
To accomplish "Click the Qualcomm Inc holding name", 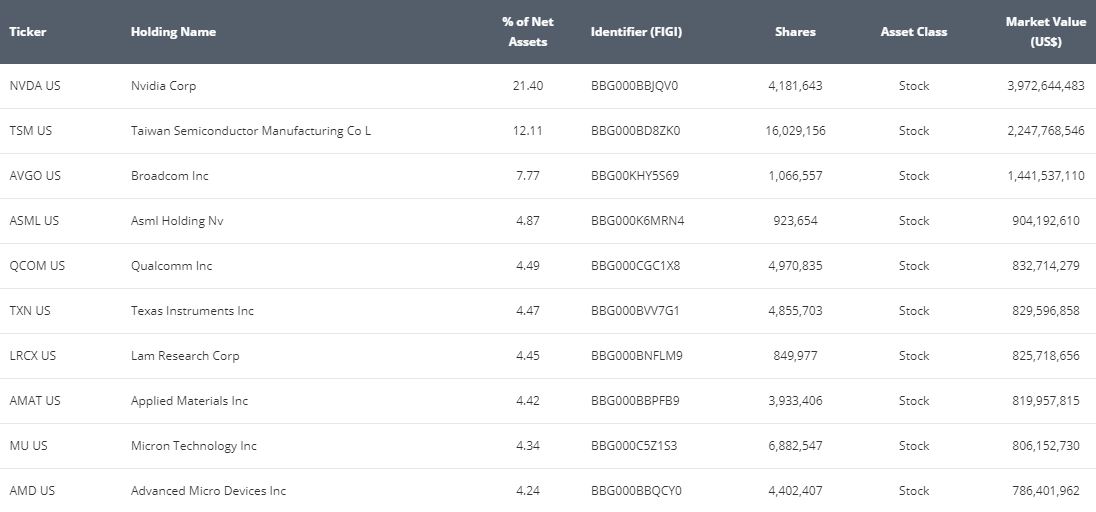I will 171,266.
